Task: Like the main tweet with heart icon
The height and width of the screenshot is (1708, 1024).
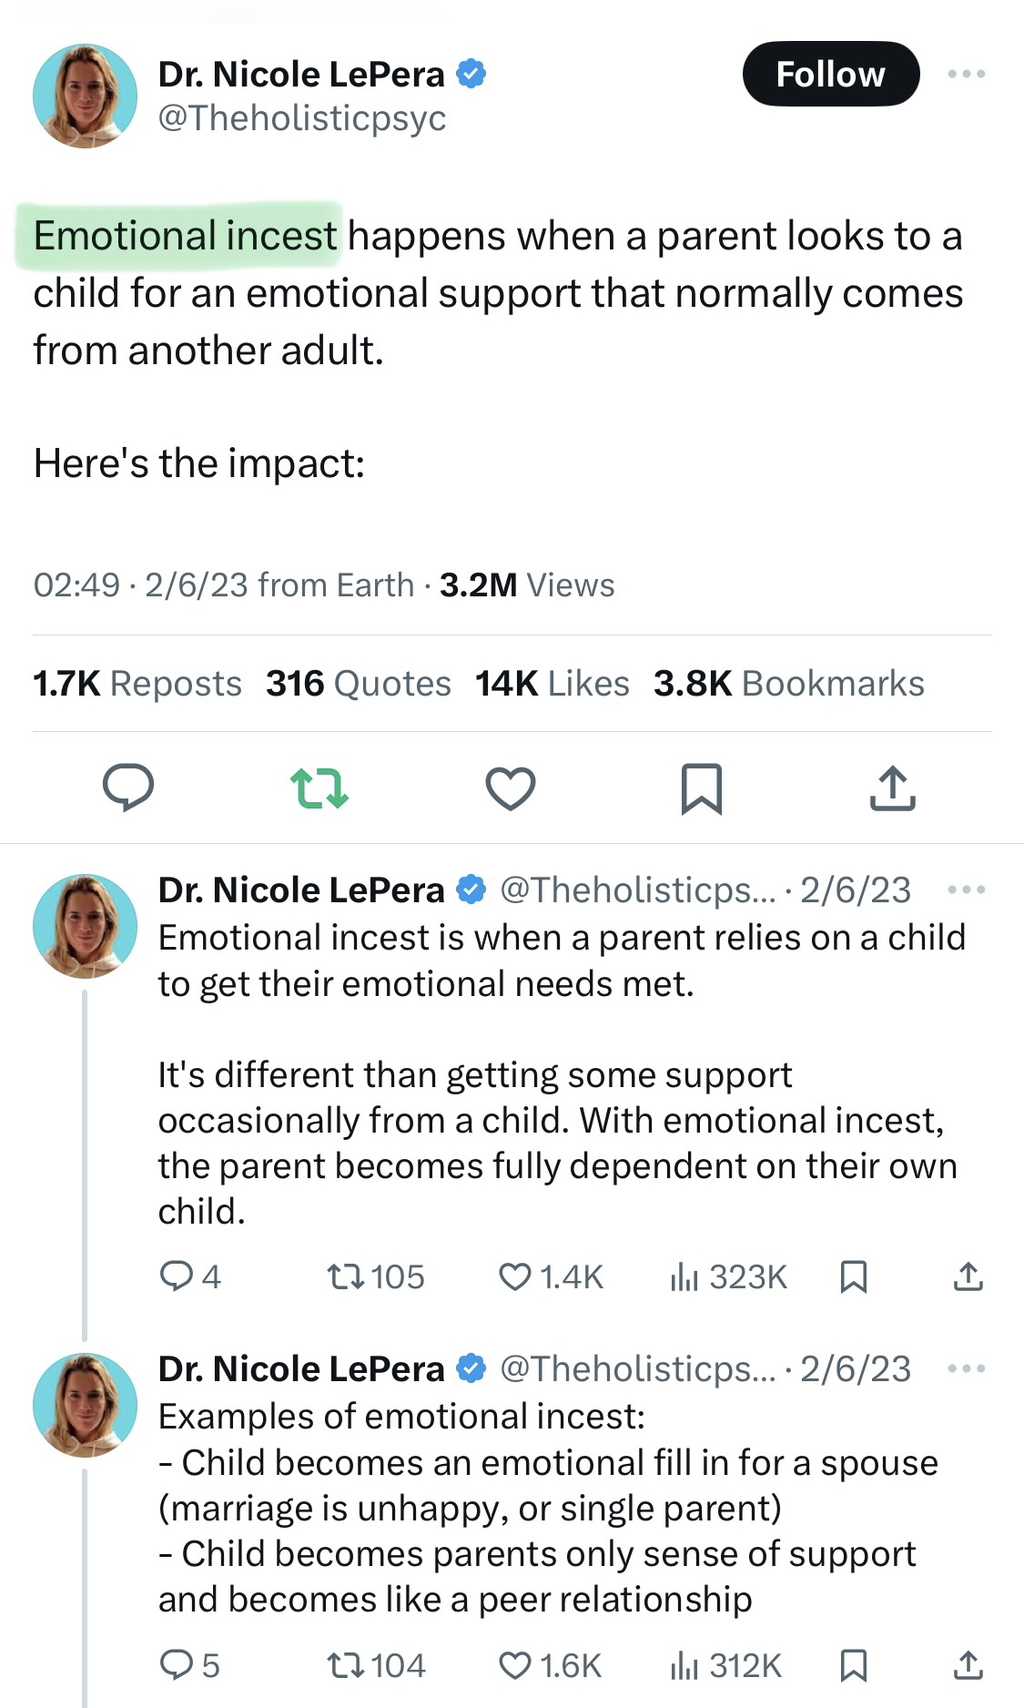Action: pyautogui.click(x=510, y=788)
